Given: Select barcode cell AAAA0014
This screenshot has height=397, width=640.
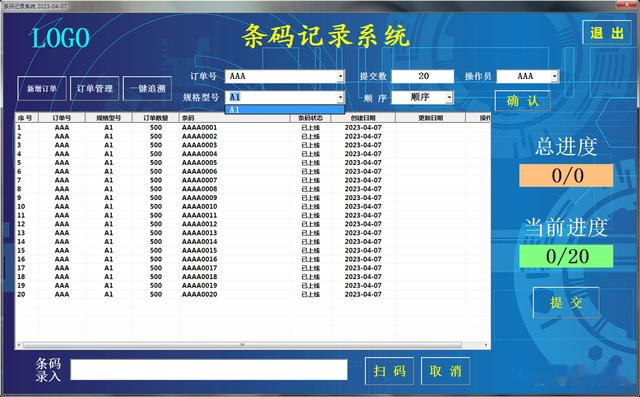Looking at the screenshot, I should click(x=200, y=242).
